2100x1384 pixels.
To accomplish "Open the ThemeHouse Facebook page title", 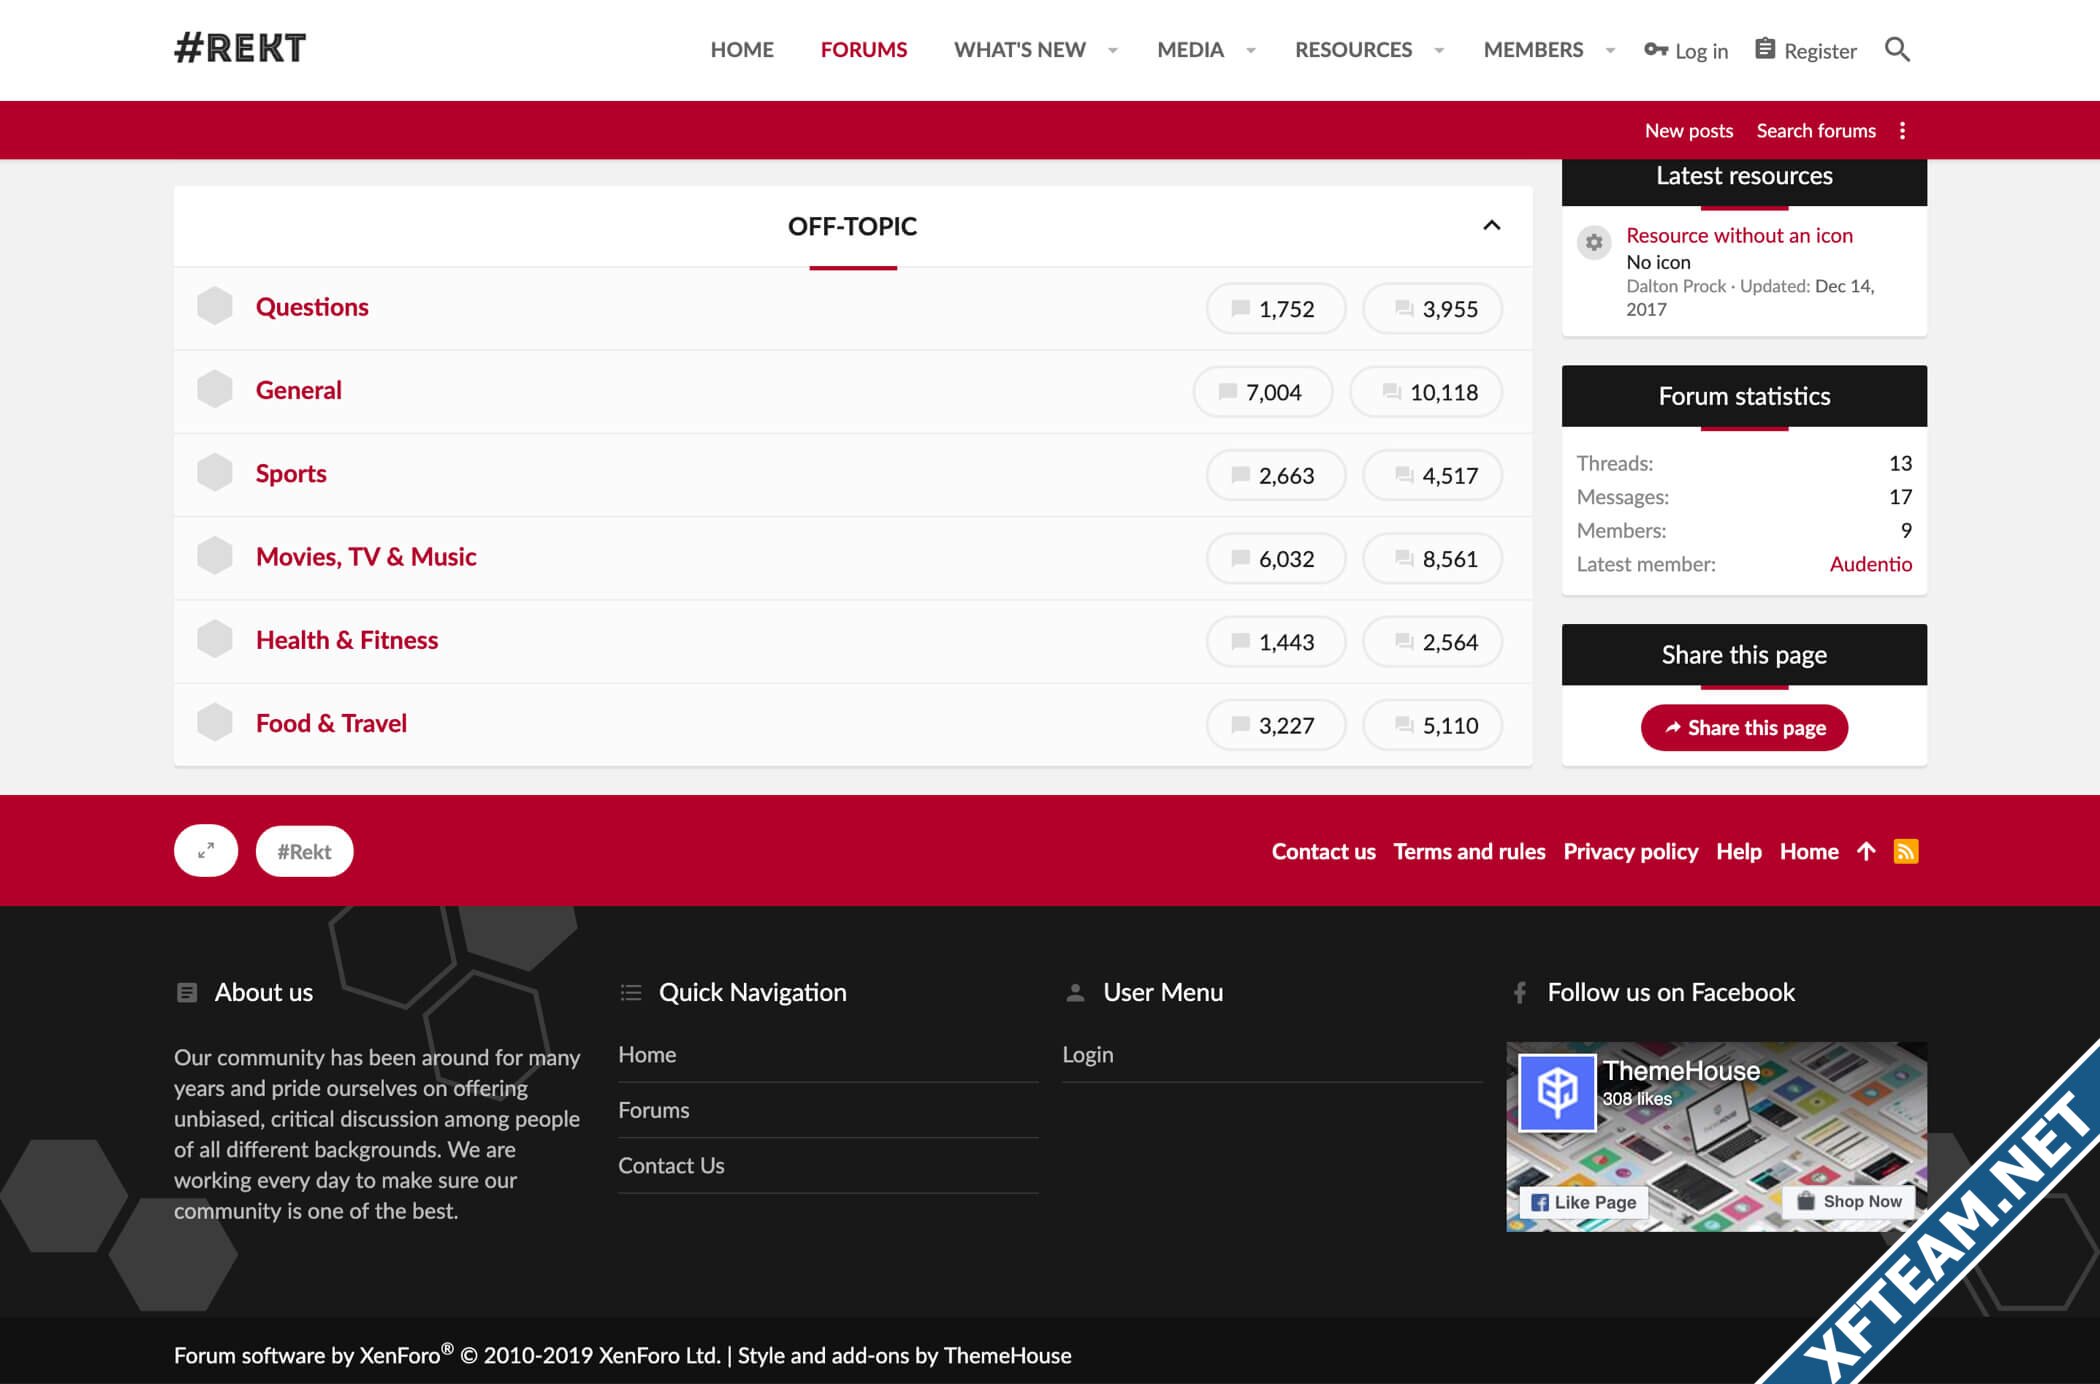I will (1681, 1070).
